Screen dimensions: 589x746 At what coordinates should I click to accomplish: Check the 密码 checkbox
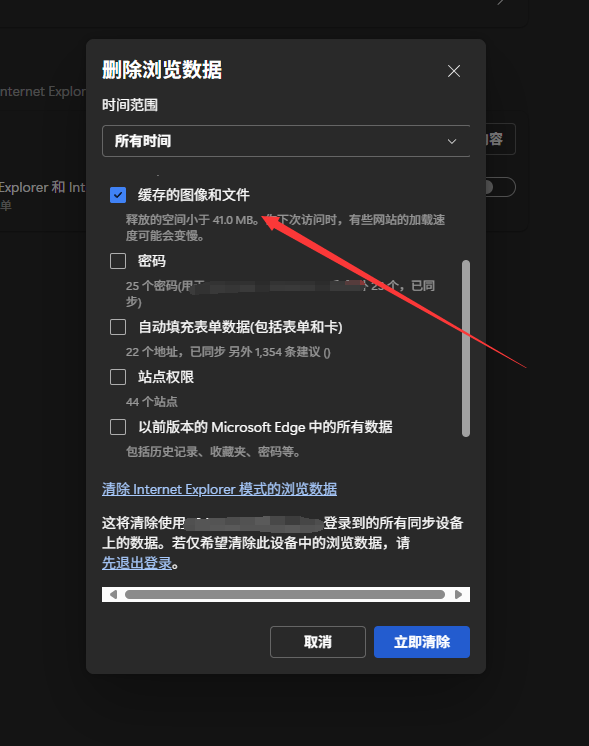coord(118,261)
